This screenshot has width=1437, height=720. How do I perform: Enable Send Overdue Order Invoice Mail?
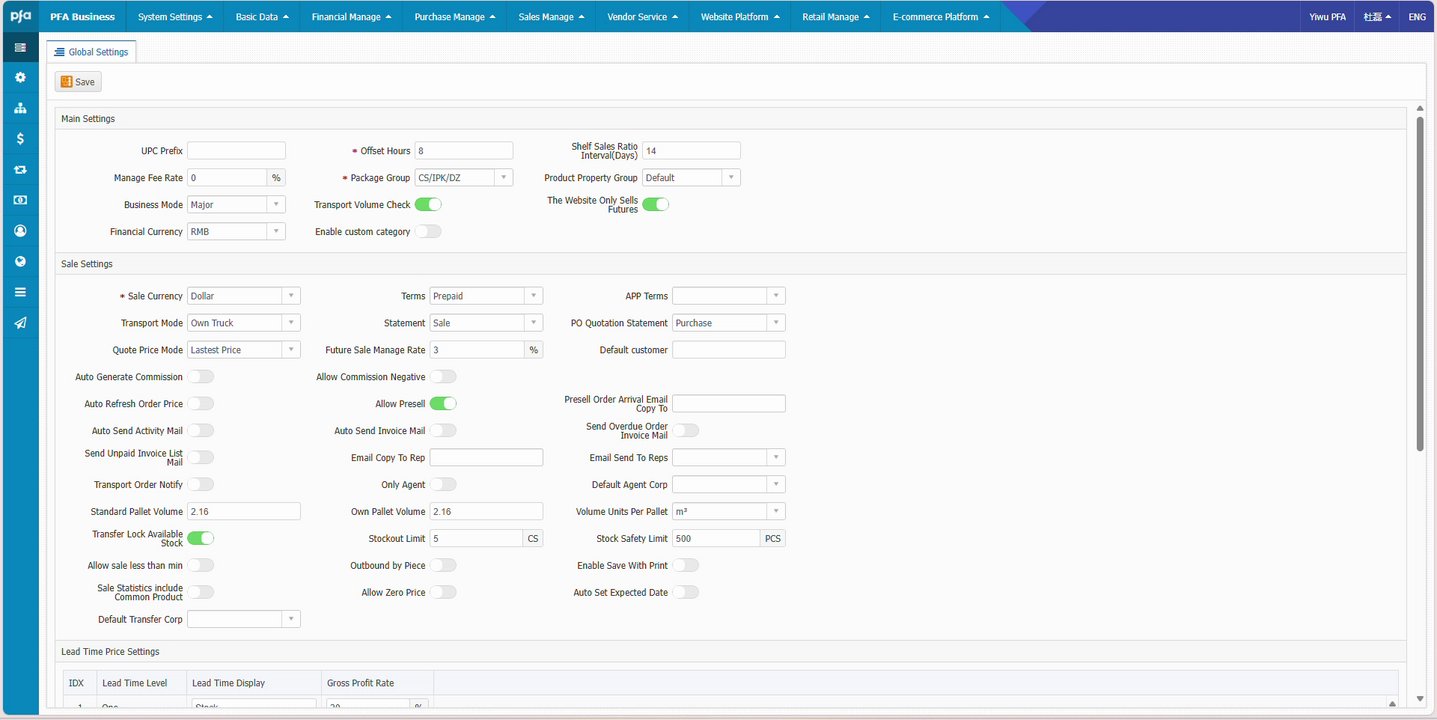[x=686, y=431]
